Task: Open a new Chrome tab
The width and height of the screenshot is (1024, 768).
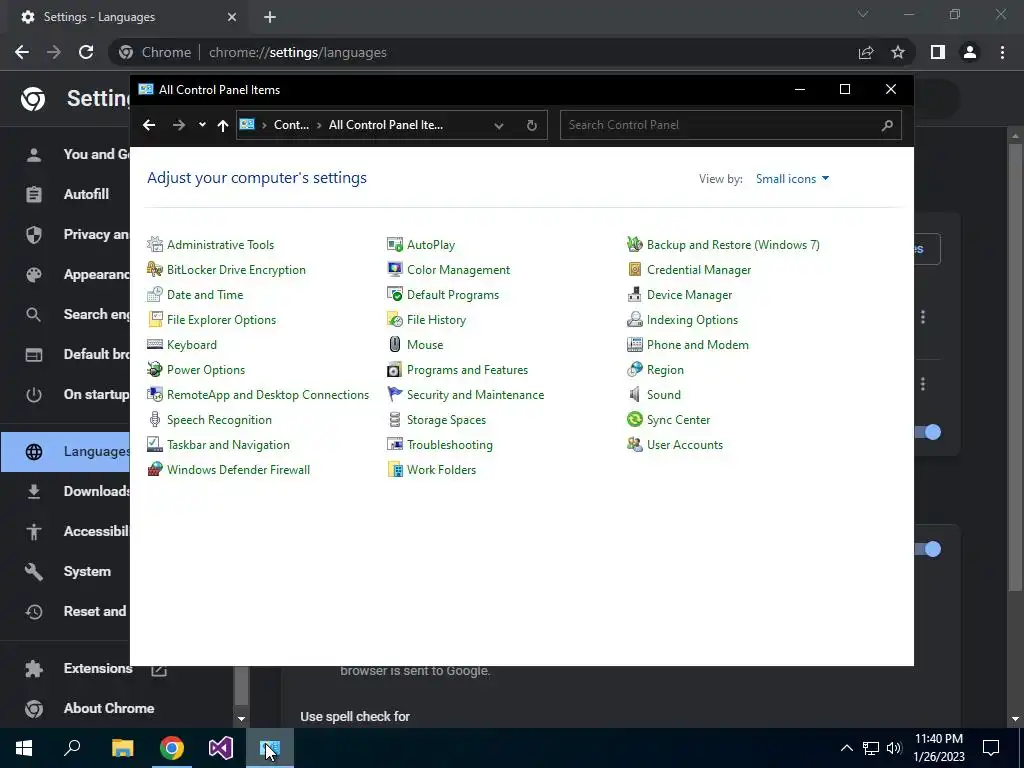Action: pos(270,17)
